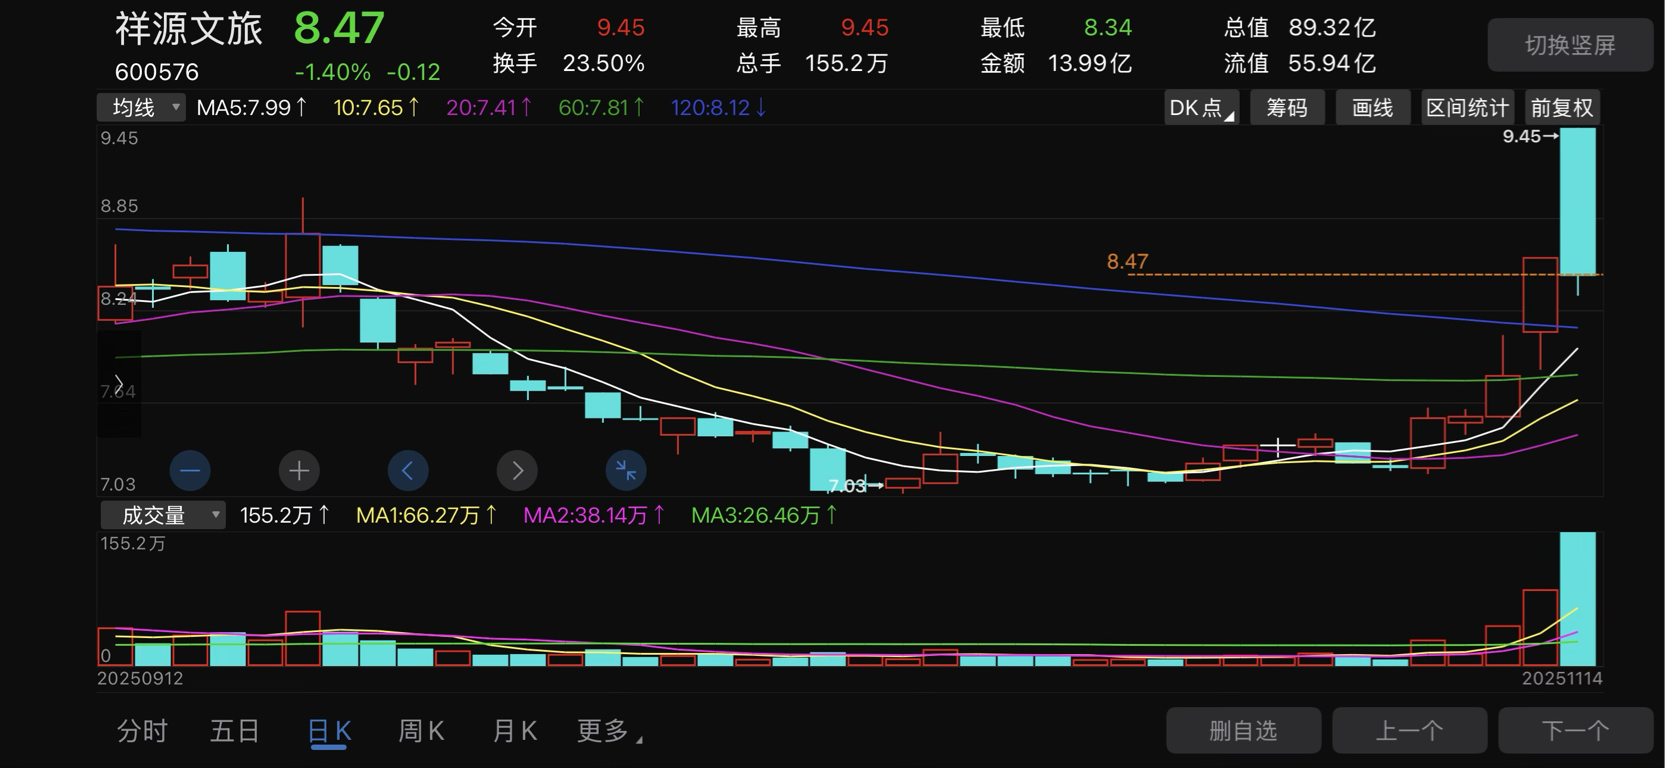Click the MA2:38.14万 volume label
The width and height of the screenshot is (1665, 768).
pos(595,515)
